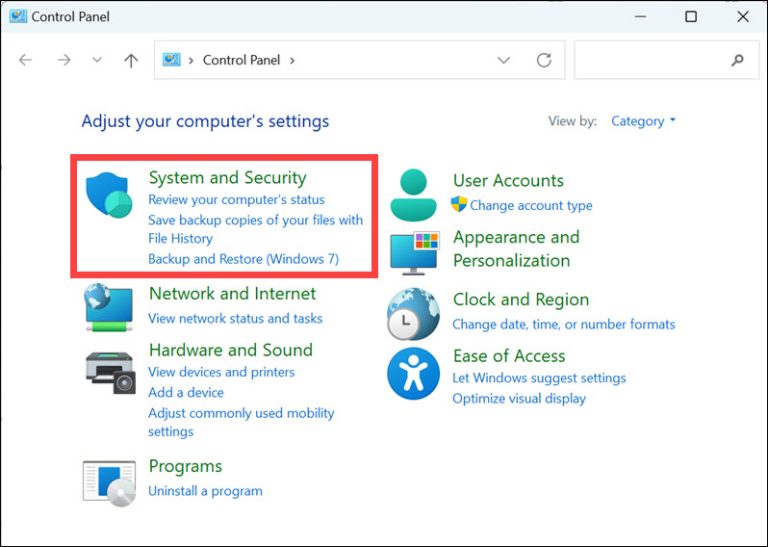Go up one level with the up arrow
This screenshot has width=768, height=547.
coord(131,60)
